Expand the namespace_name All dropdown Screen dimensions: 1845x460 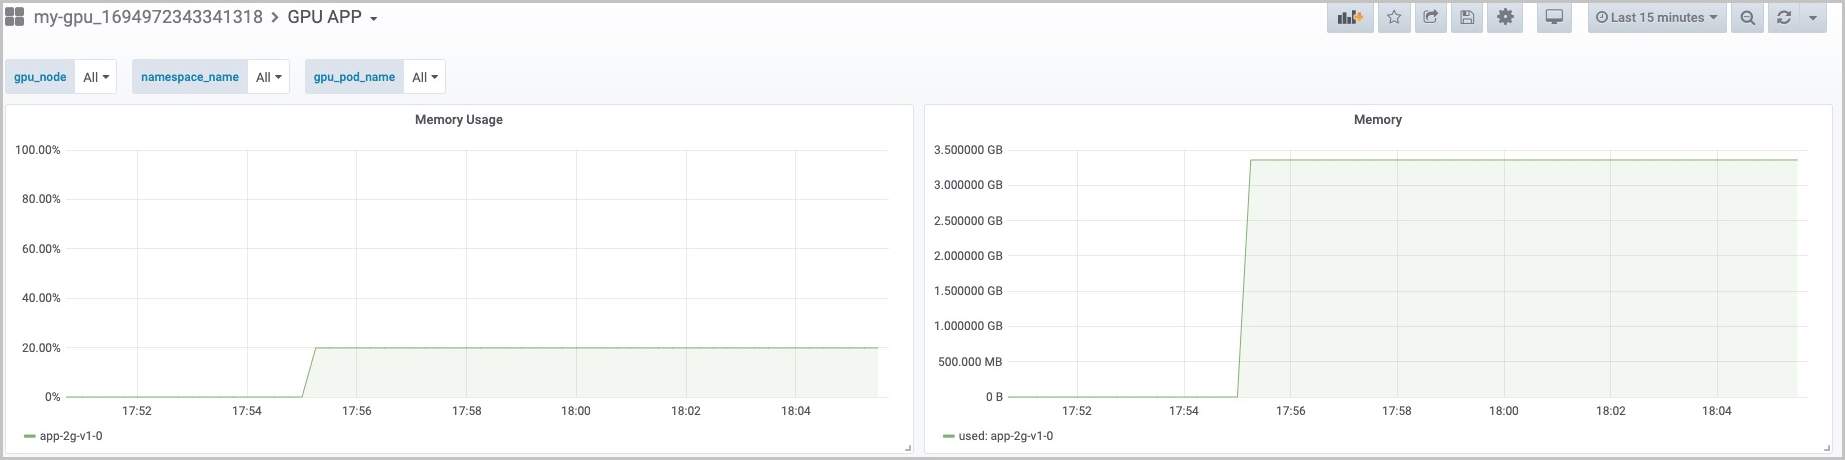(268, 77)
